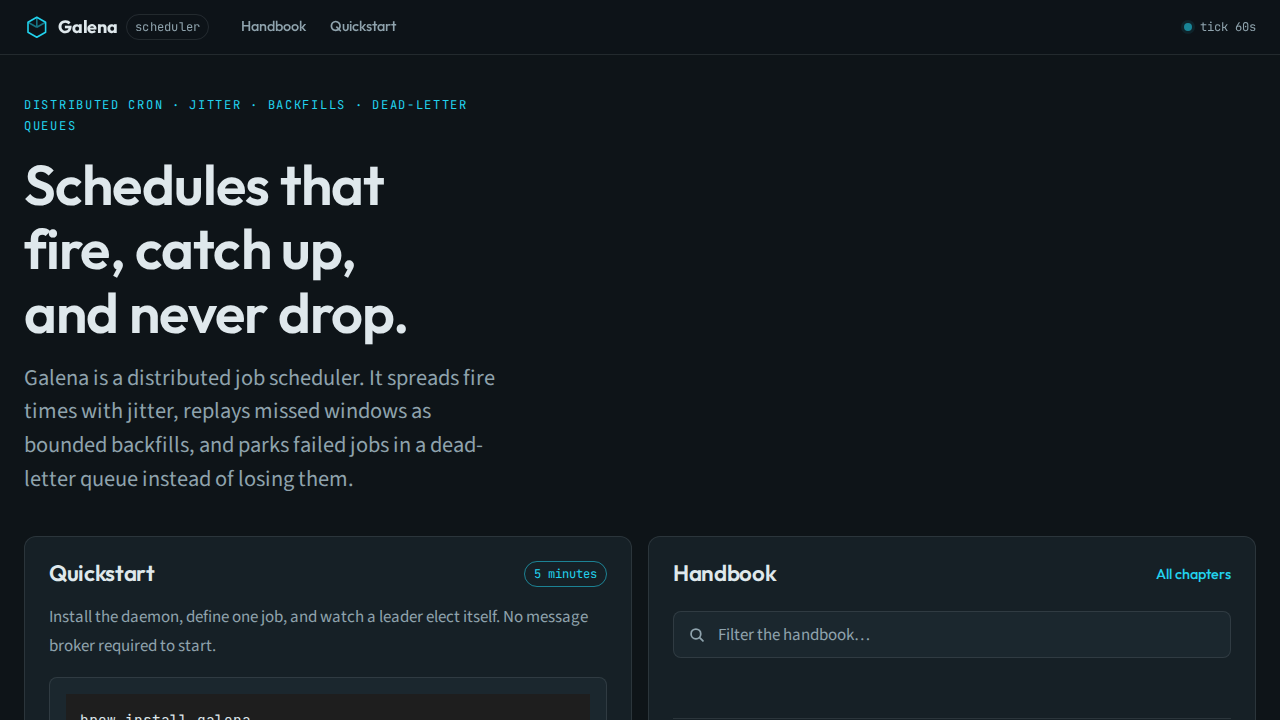Click the Schedules that fire headline
The width and height of the screenshot is (1280, 720).
[216, 250]
